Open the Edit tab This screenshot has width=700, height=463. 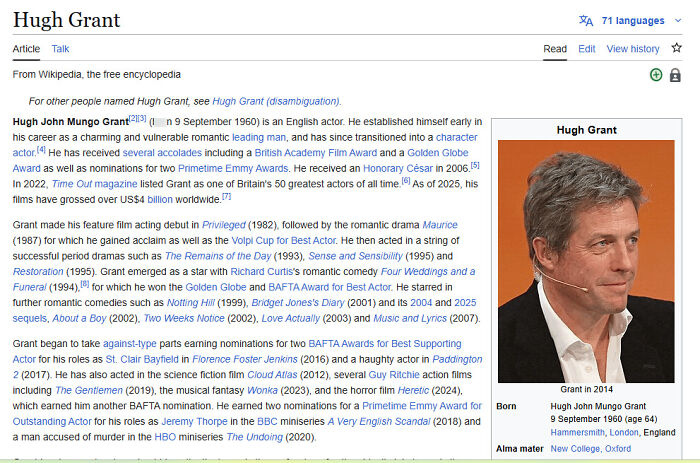[x=587, y=48]
